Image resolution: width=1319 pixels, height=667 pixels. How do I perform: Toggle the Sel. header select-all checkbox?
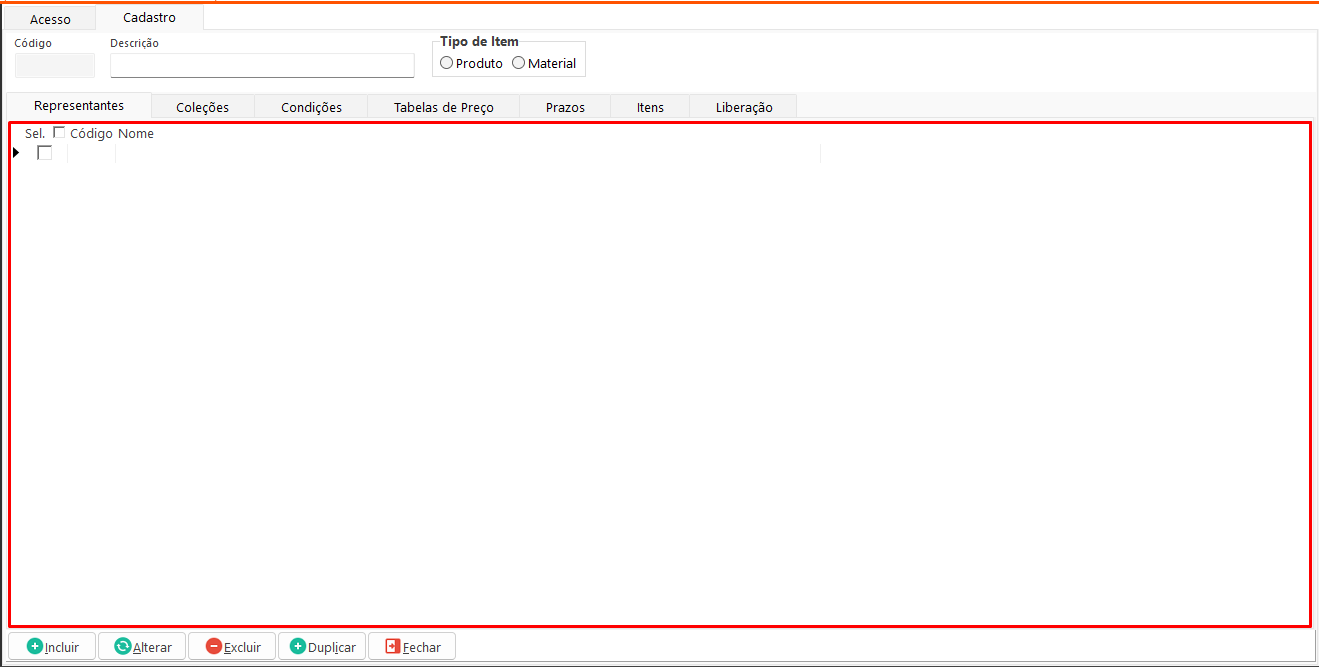click(x=59, y=133)
